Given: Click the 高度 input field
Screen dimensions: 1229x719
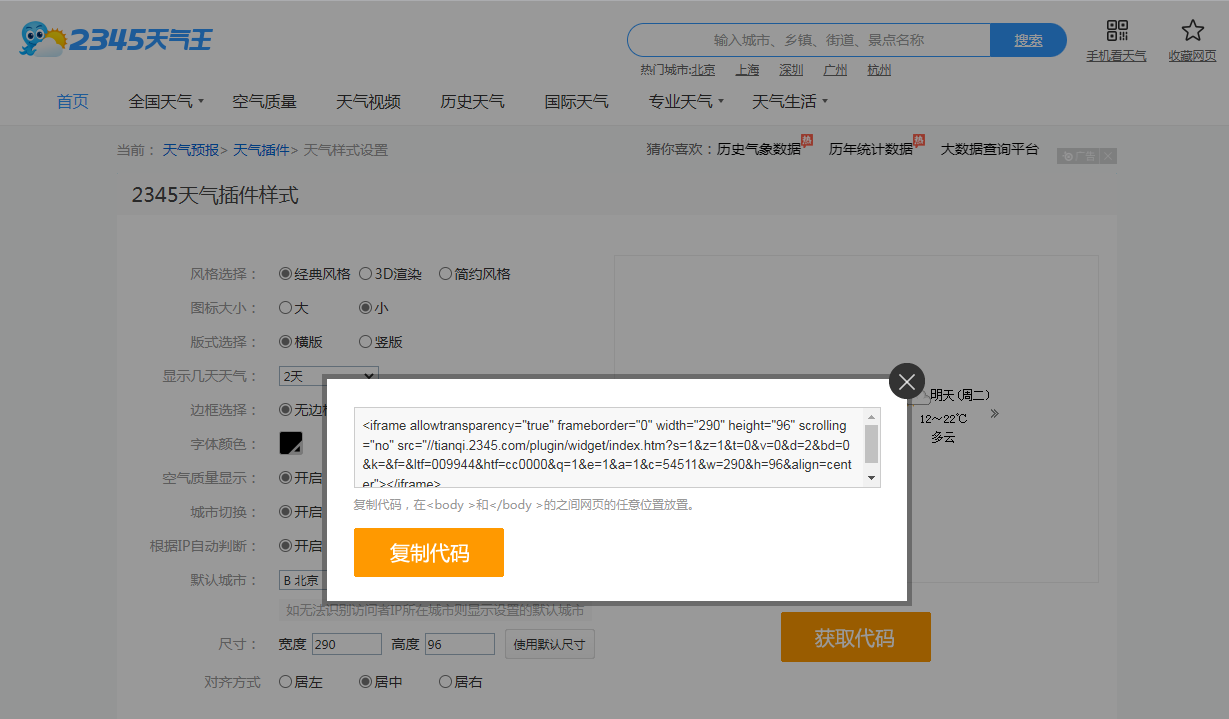Looking at the screenshot, I should (460, 644).
